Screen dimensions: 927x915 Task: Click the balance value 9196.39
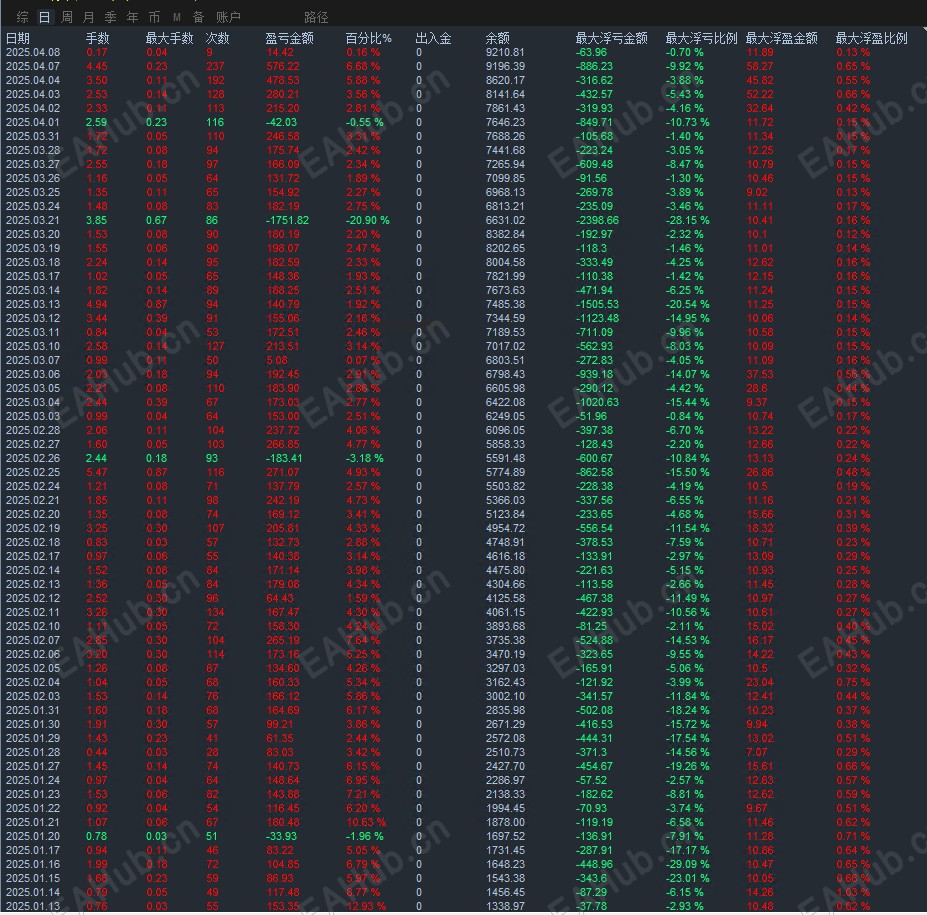(x=505, y=66)
